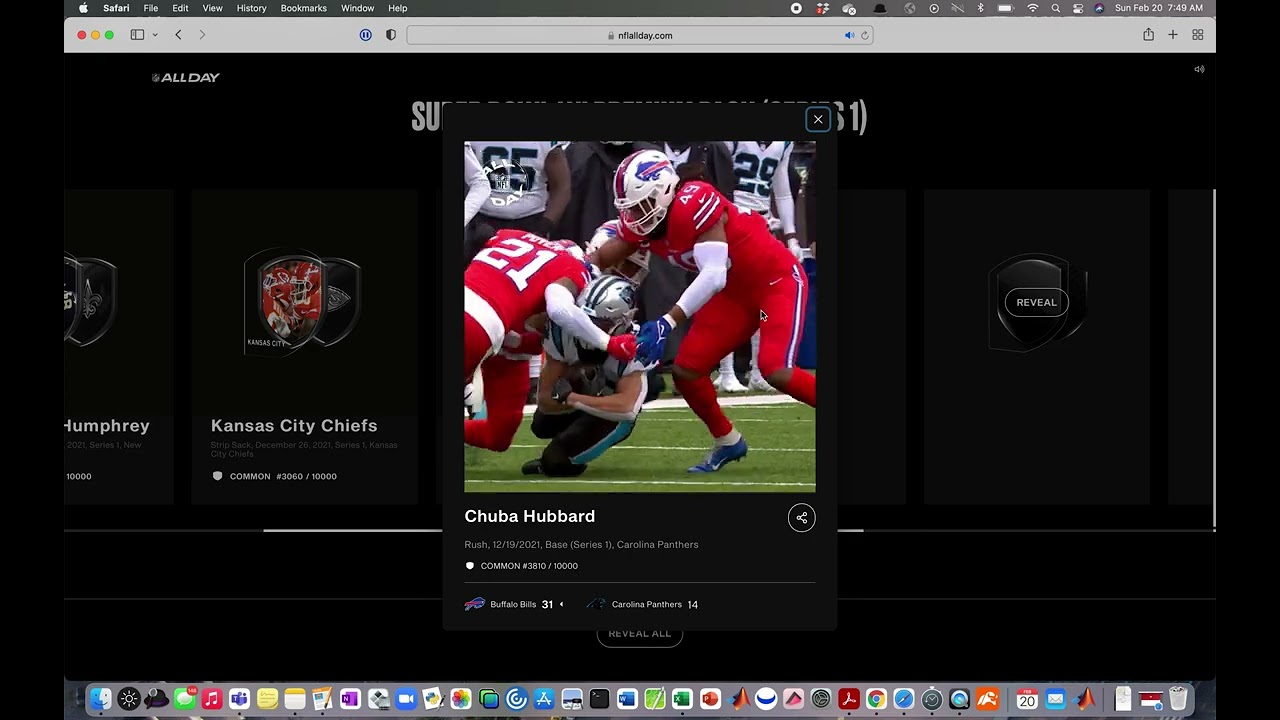Open Siri from menu bar
Image resolution: width=1280 pixels, height=720 pixels.
tap(1099, 8)
